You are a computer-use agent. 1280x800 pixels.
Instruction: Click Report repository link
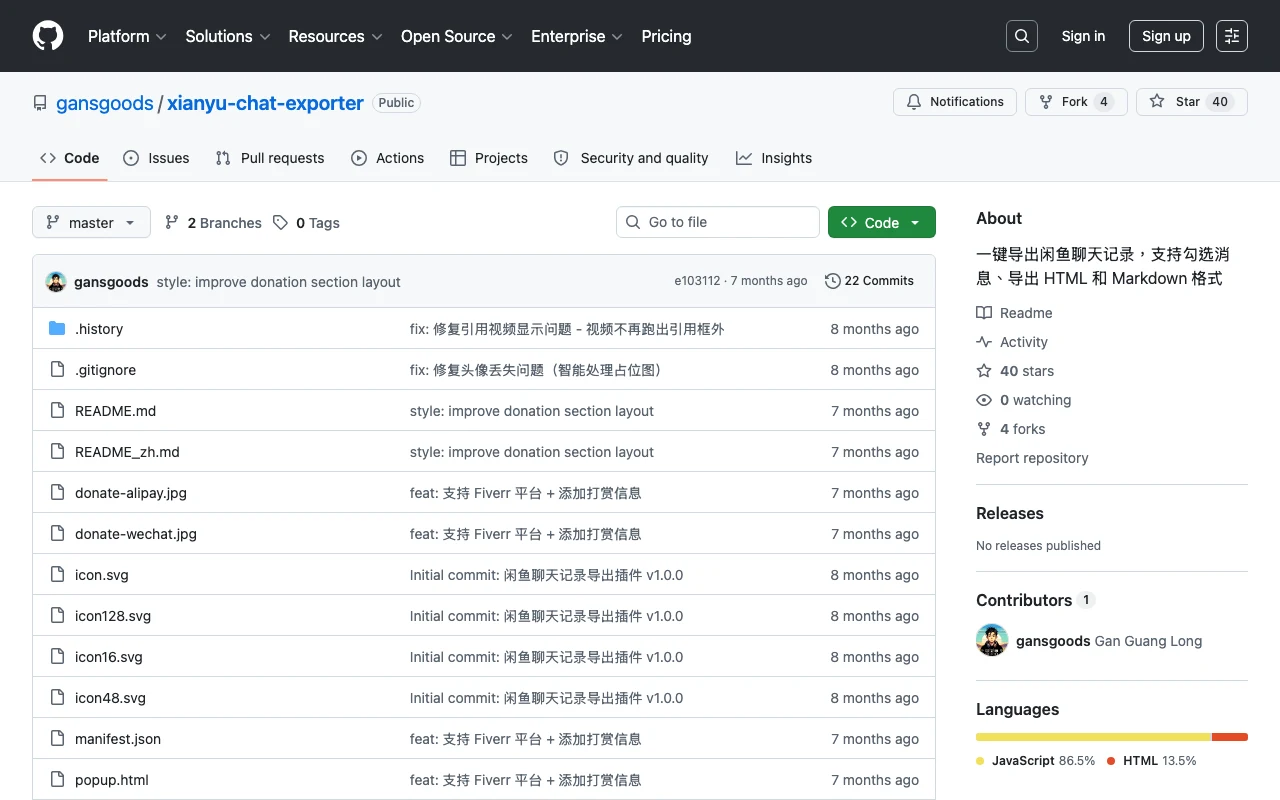(1032, 458)
